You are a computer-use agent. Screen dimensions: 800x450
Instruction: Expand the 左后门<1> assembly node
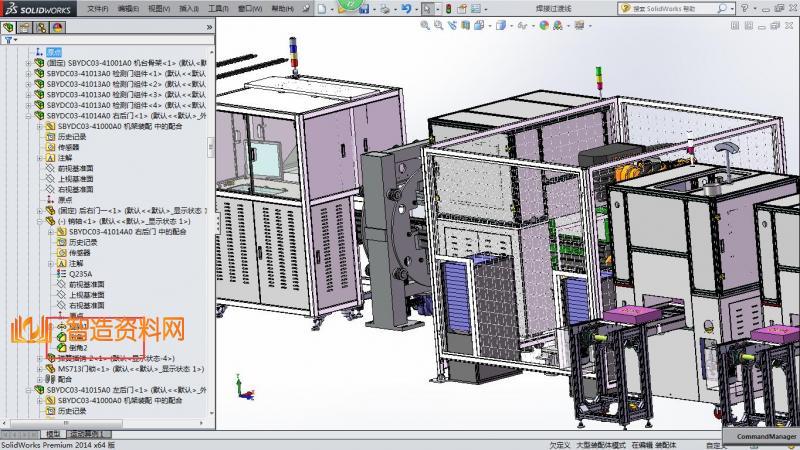point(28,390)
